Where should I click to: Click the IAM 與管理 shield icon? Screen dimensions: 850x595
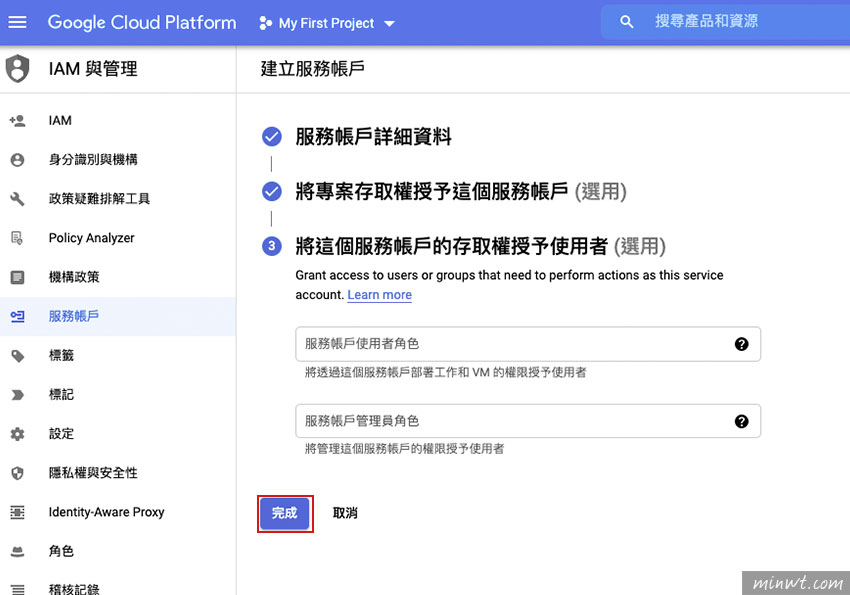17,69
